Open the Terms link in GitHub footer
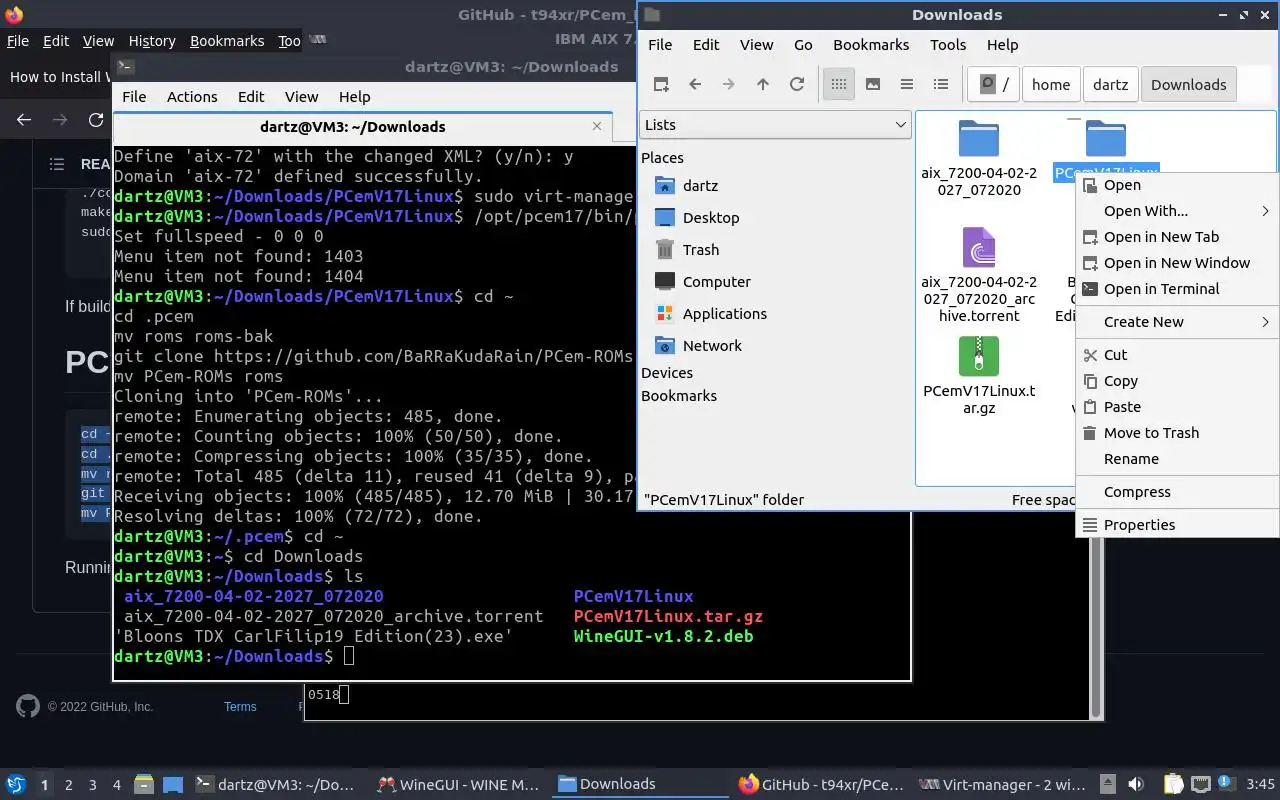 (x=240, y=707)
